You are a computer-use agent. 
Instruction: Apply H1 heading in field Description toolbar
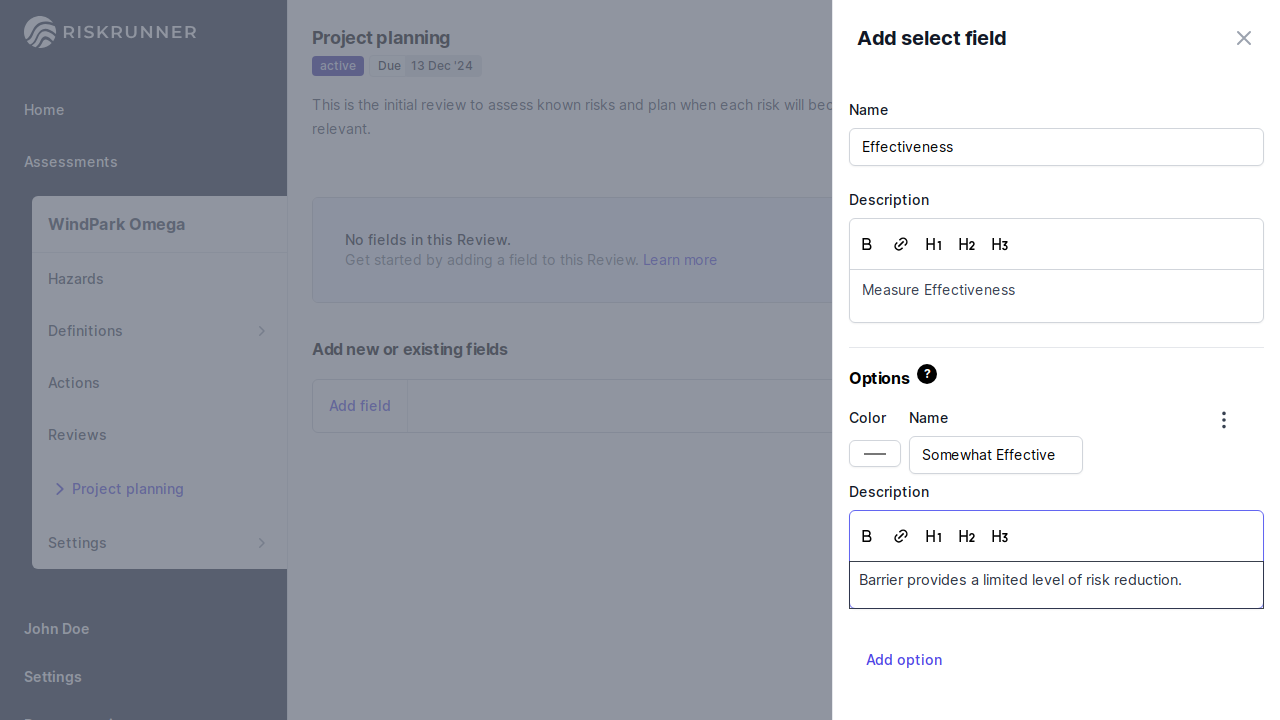pyautogui.click(x=933, y=244)
